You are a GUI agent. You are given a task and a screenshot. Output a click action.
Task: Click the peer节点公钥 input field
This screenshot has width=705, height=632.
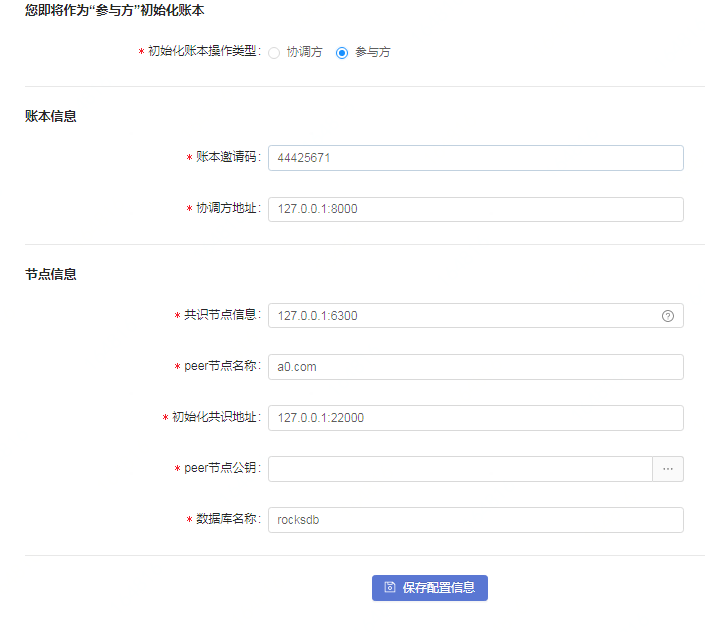[x=460, y=469]
